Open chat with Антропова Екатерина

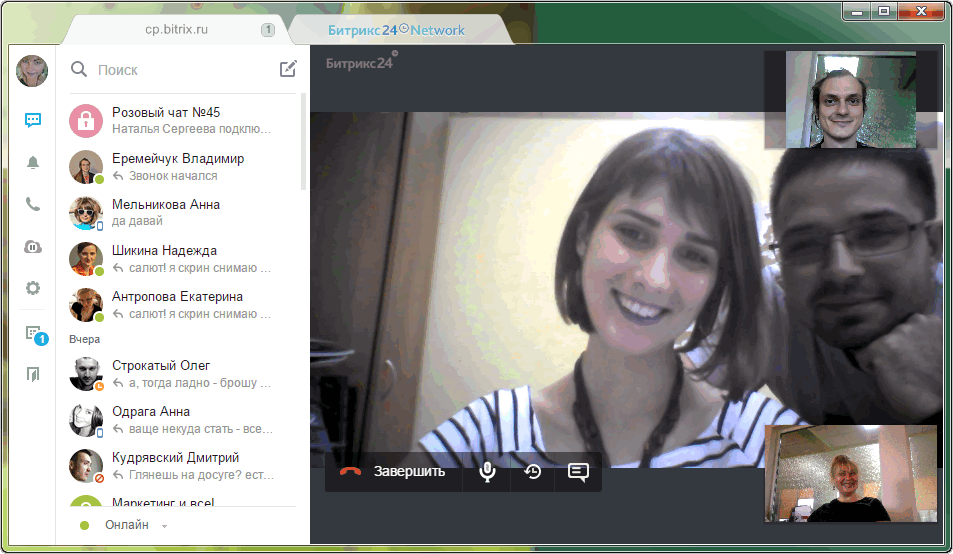pos(182,305)
